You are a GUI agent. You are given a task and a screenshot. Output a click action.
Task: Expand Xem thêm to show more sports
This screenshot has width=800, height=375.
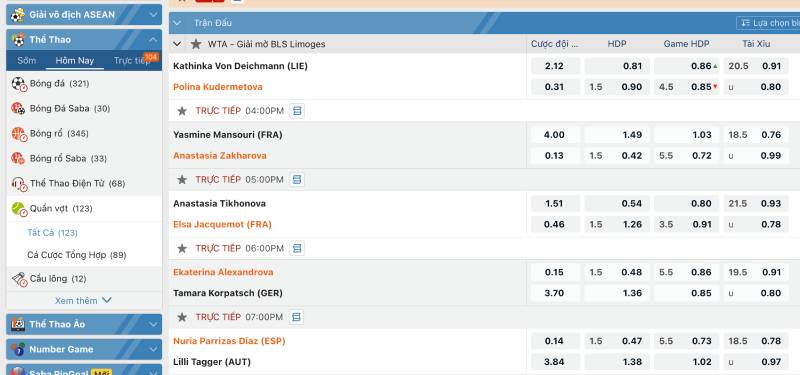click(x=83, y=301)
